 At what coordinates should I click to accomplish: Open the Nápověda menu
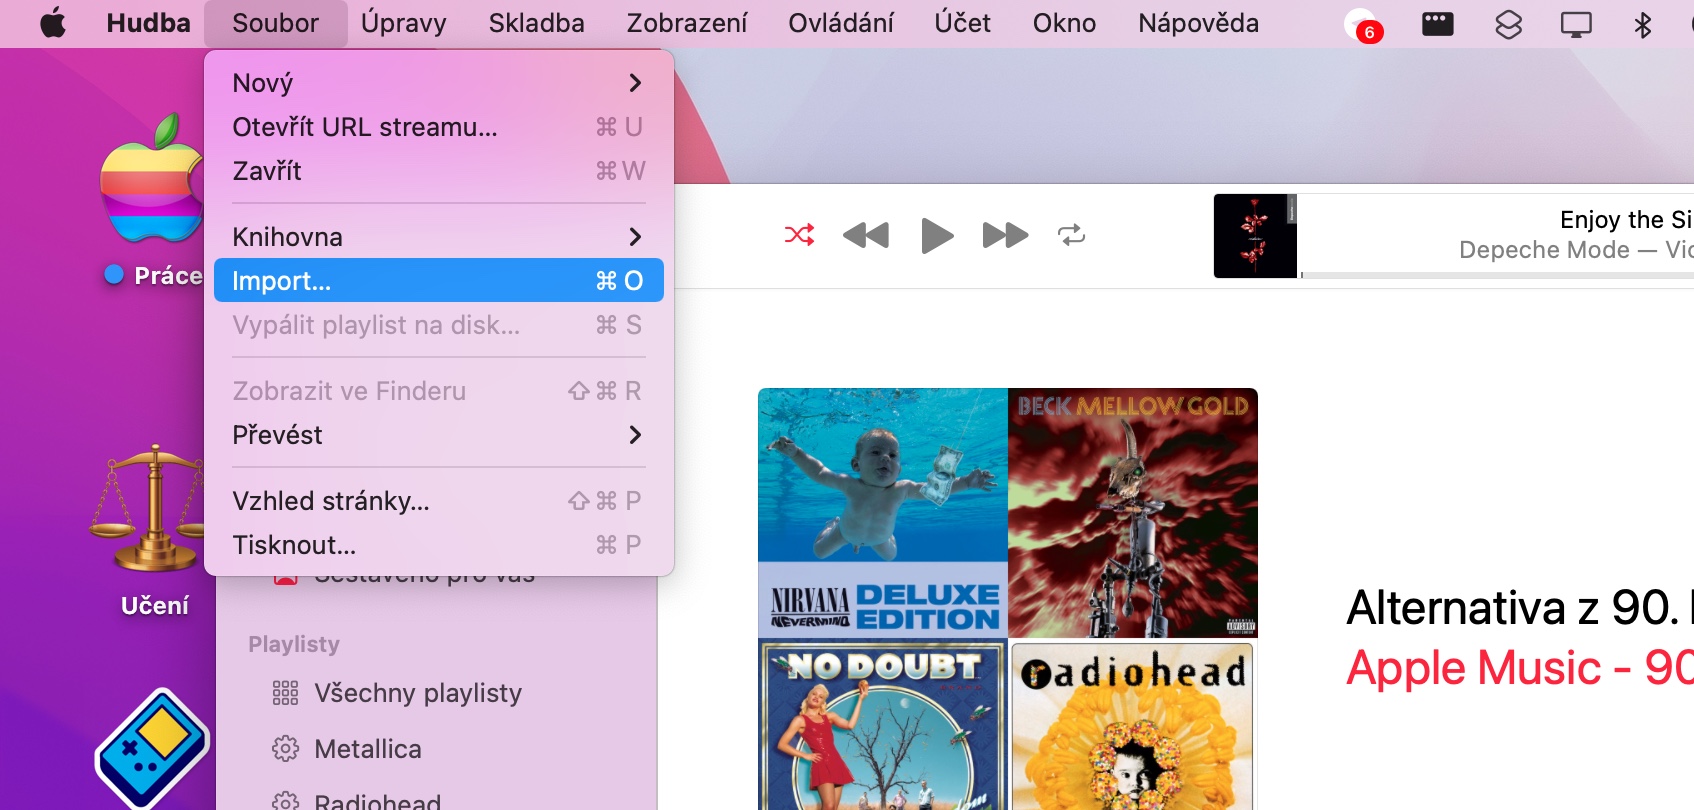click(1198, 23)
